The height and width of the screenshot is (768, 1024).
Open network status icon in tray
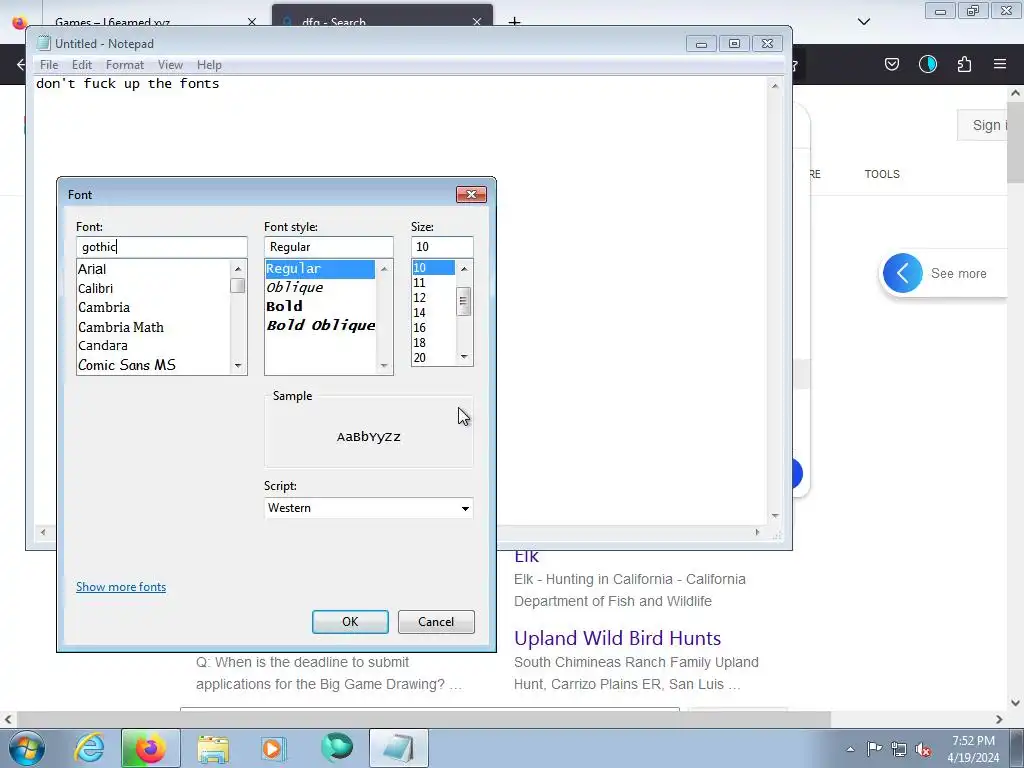click(x=899, y=749)
